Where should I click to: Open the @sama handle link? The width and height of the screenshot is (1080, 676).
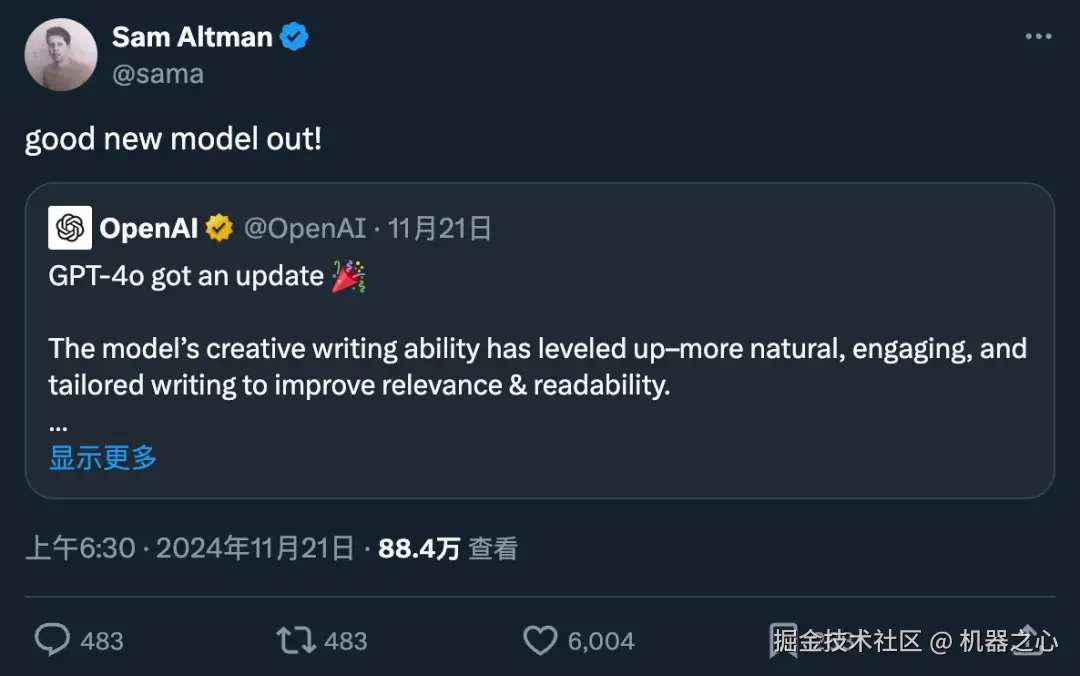(x=158, y=74)
